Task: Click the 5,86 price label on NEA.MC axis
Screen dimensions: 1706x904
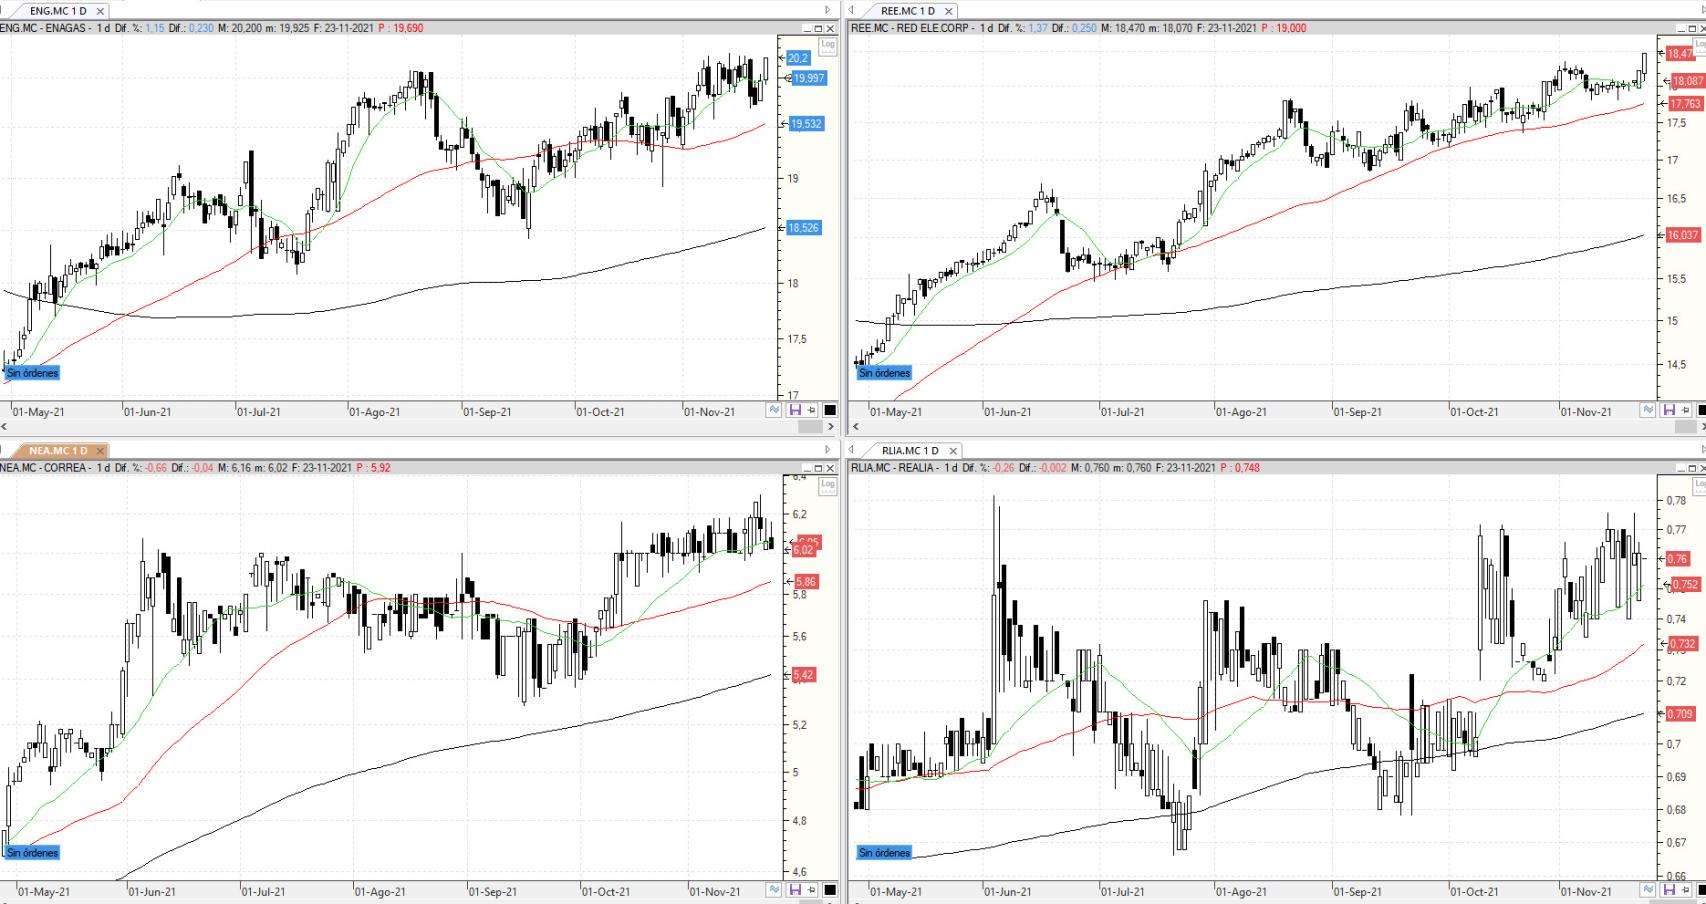Action: [806, 582]
